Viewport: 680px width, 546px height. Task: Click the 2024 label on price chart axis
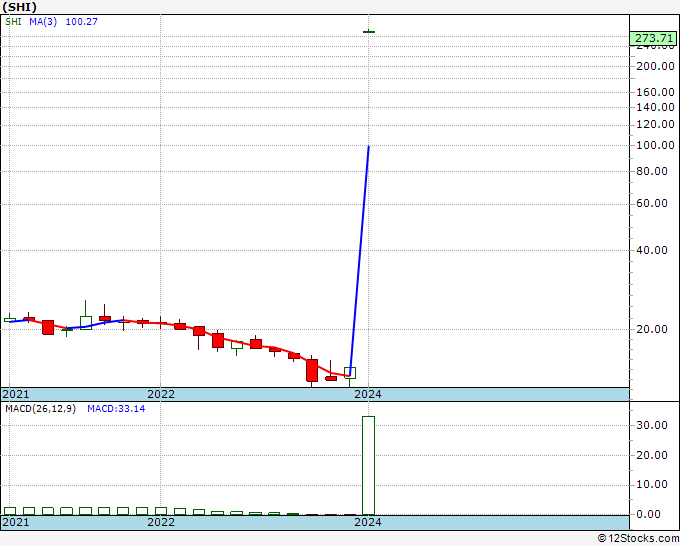pyautogui.click(x=368, y=394)
